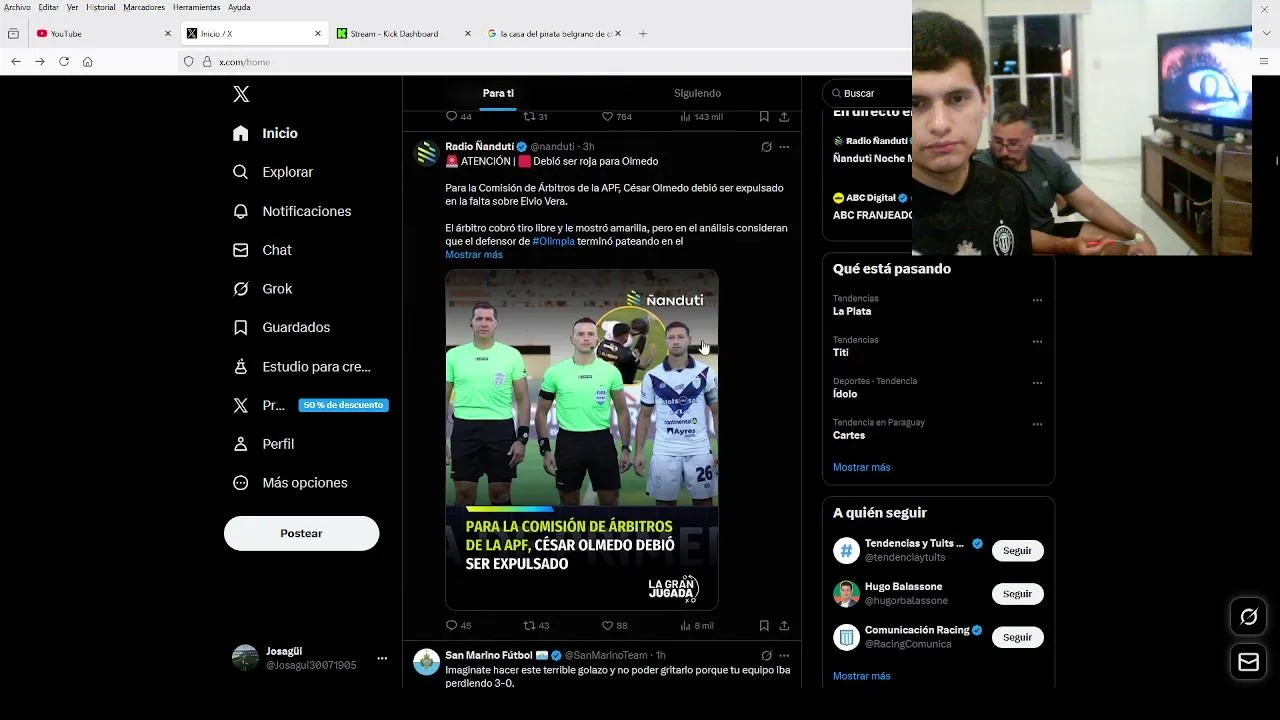Open the Radio Ñanduti profile avatar
Image resolution: width=1280 pixels, height=720 pixels.
pos(427,153)
